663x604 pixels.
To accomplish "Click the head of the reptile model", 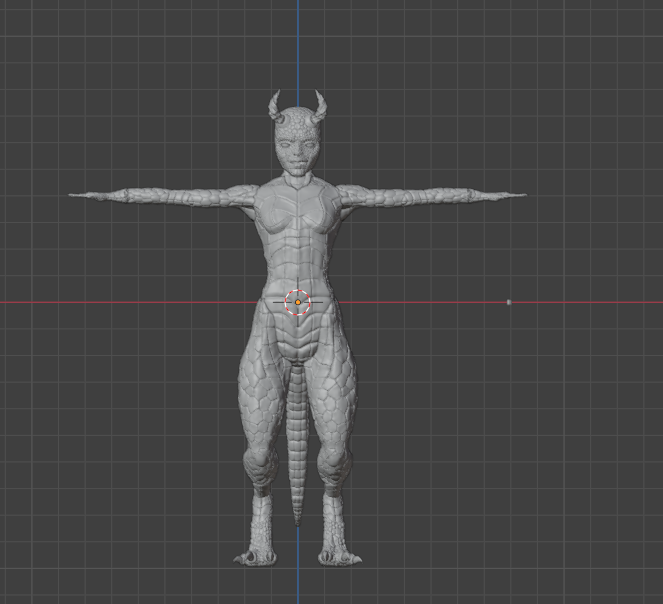I will (298, 142).
